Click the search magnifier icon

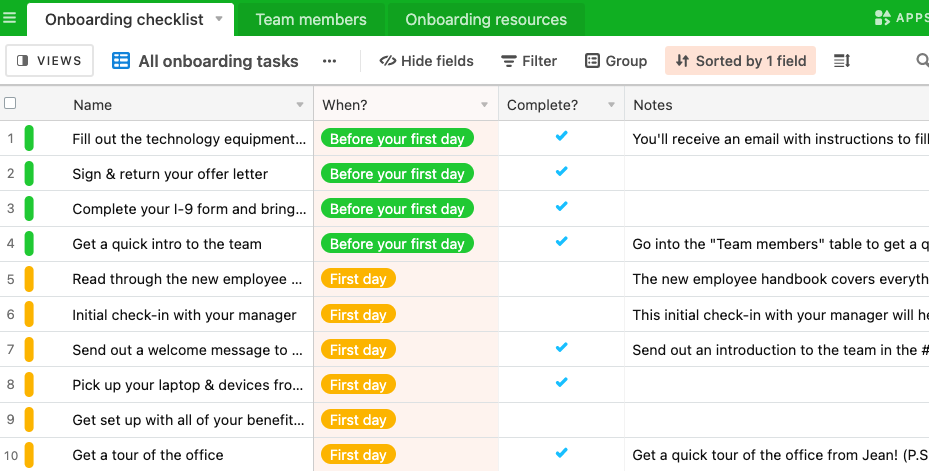tap(922, 60)
